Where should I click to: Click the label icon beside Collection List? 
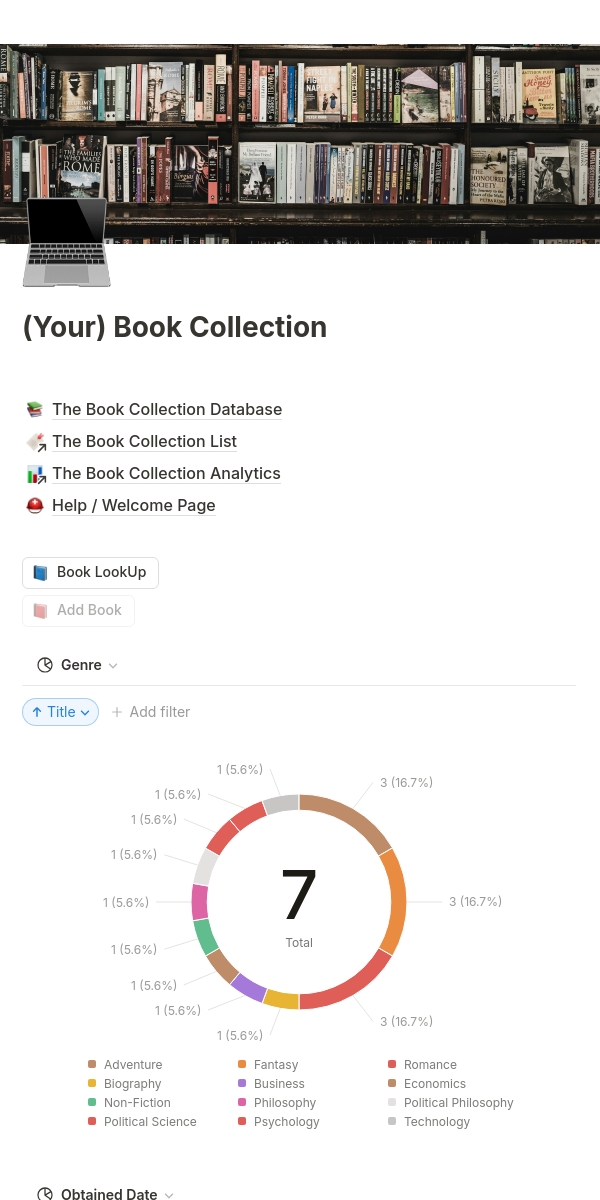[x=35, y=441]
